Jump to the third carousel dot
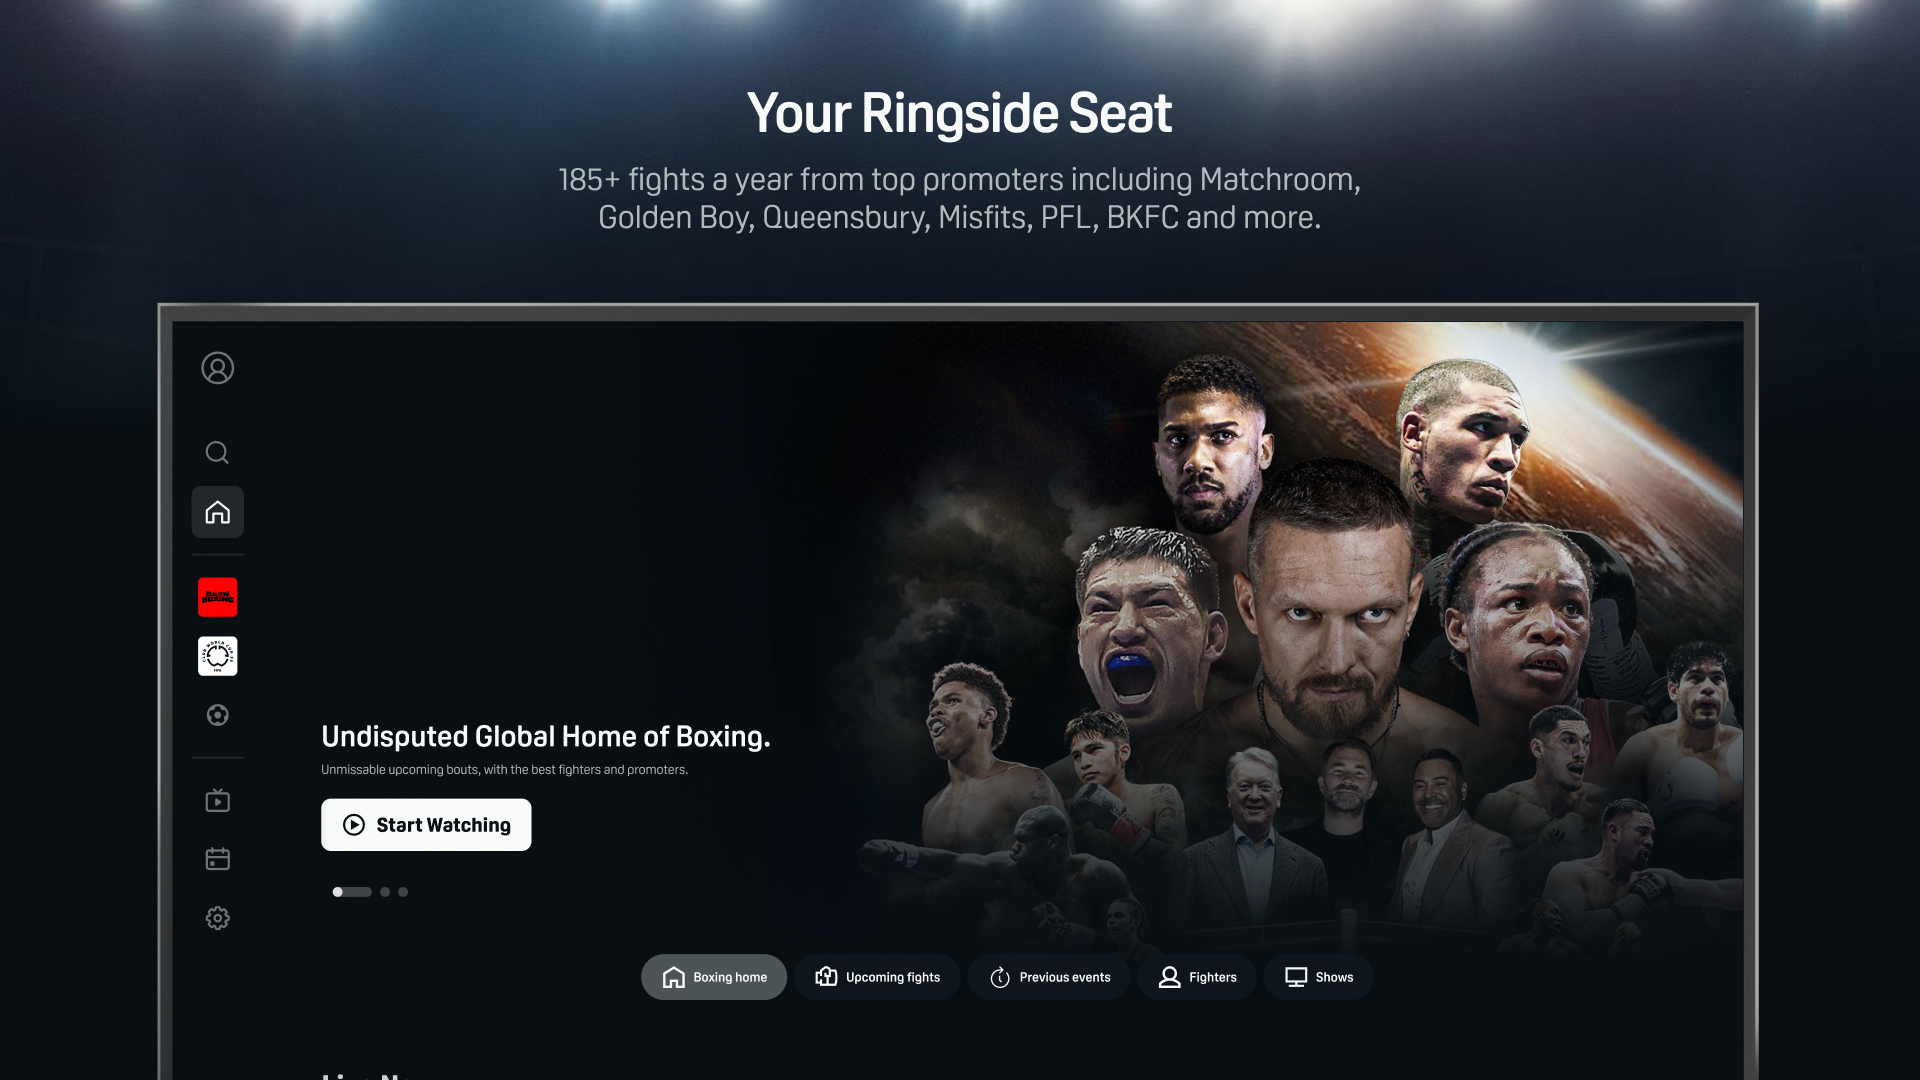 click(403, 892)
